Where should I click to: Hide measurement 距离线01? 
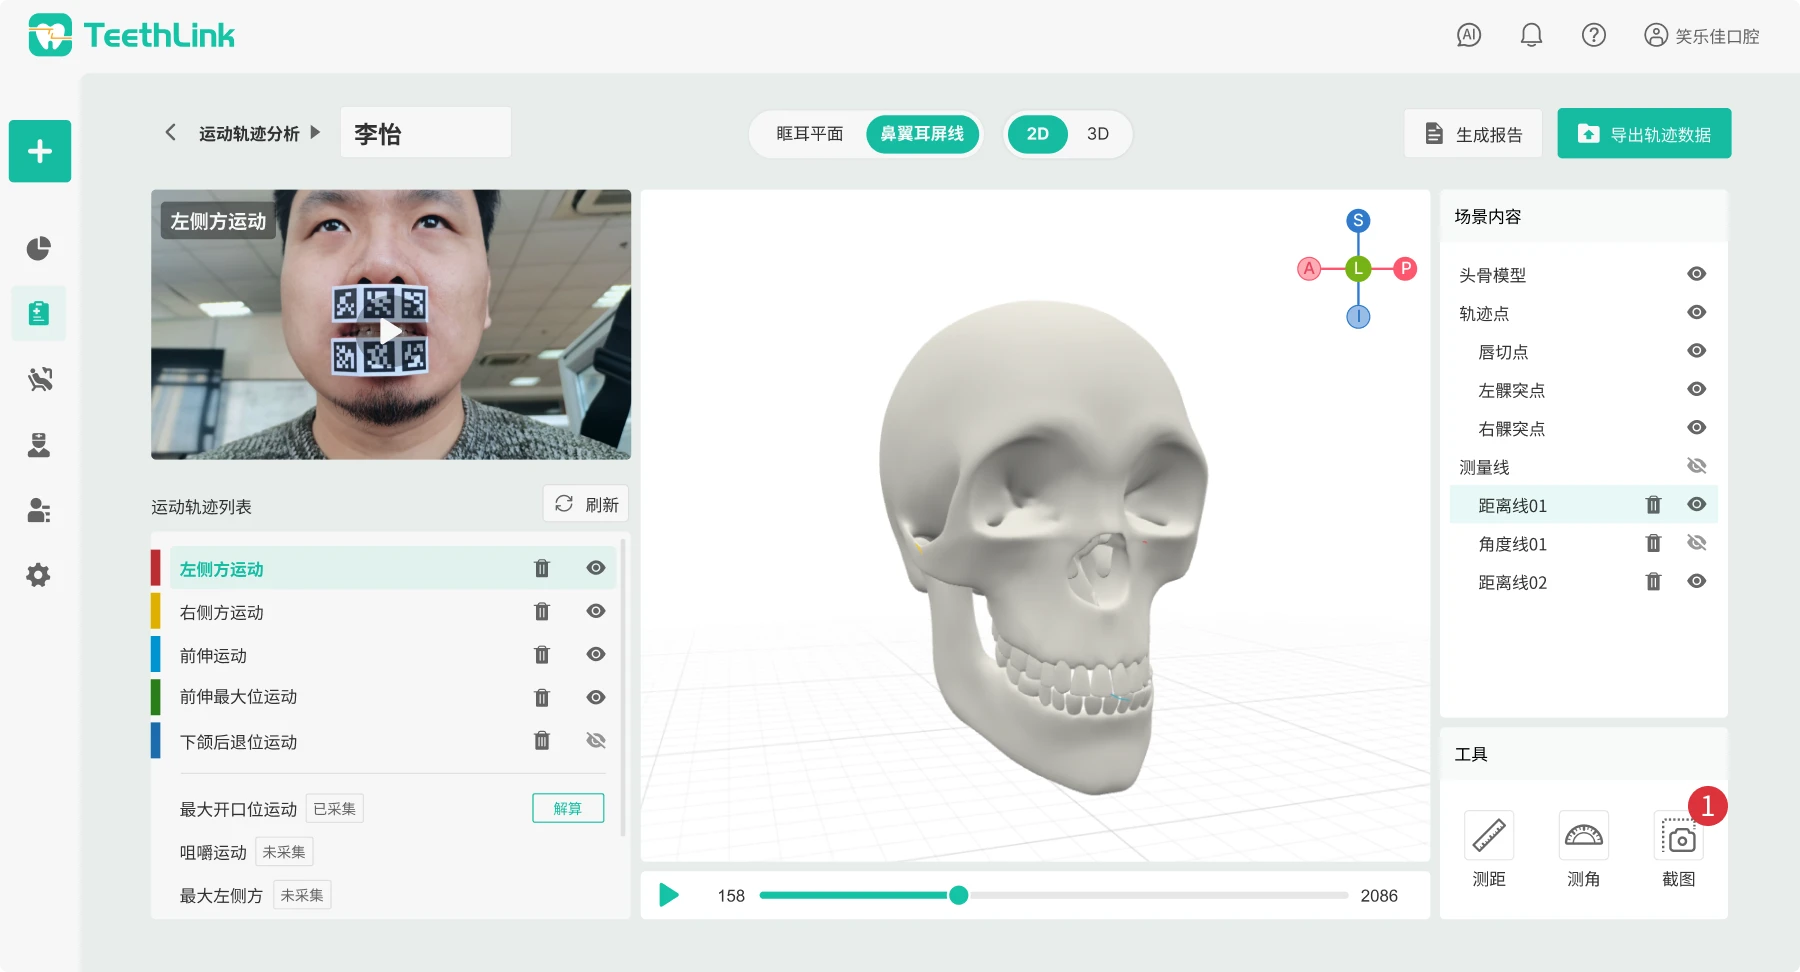click(x=1697, y=504)
